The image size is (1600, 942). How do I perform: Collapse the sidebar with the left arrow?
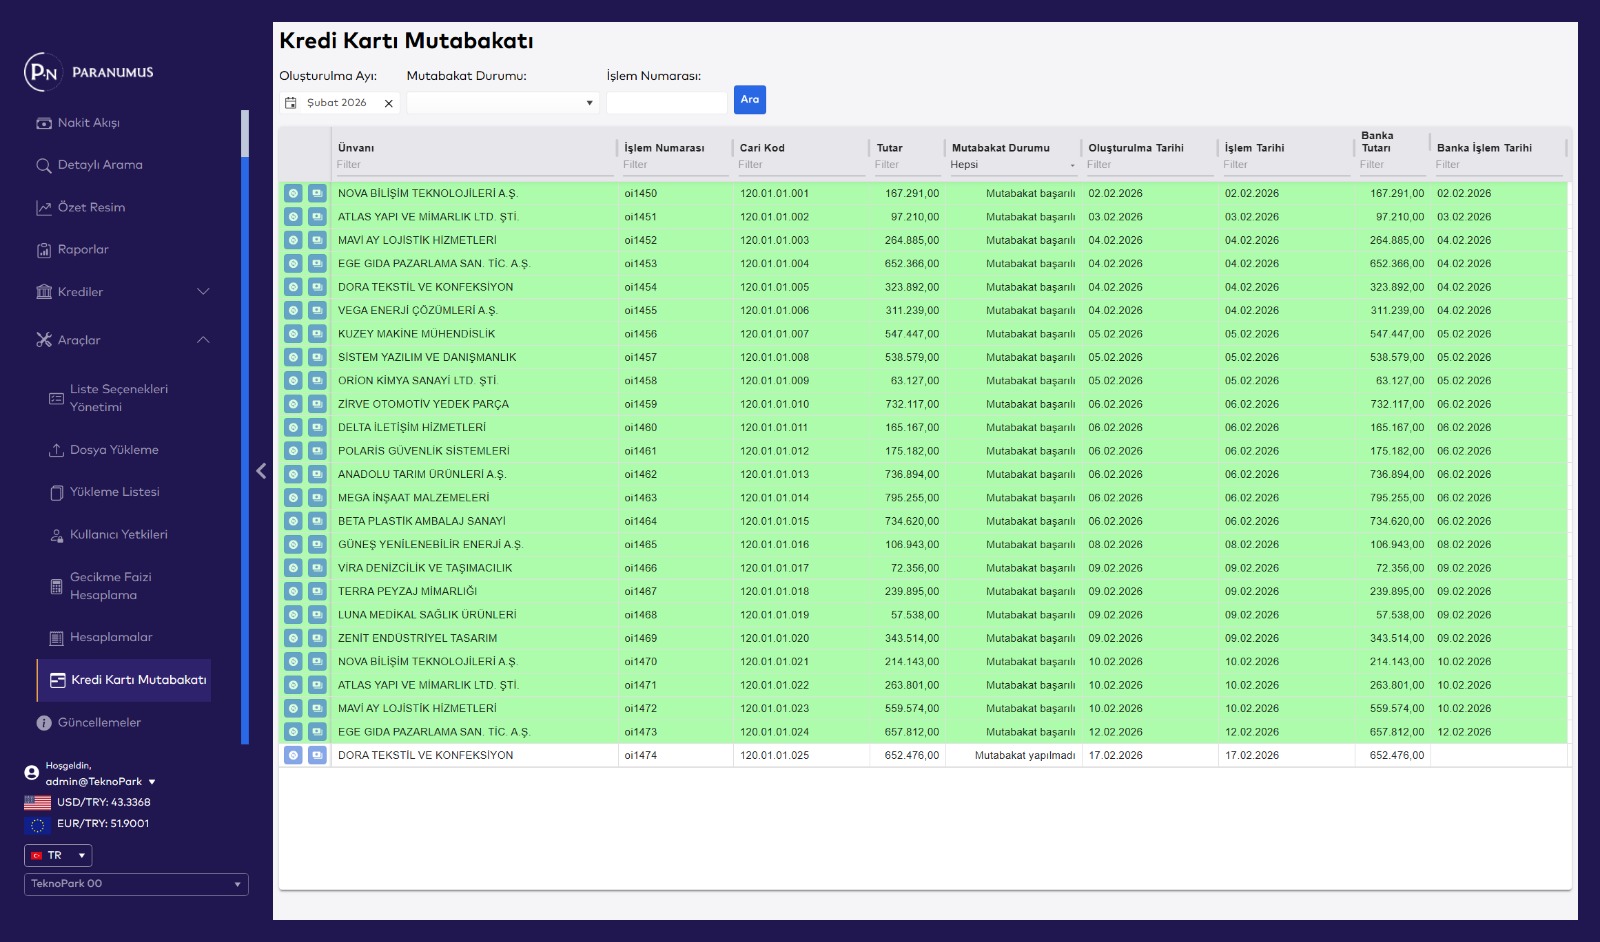tap(261, 471)
